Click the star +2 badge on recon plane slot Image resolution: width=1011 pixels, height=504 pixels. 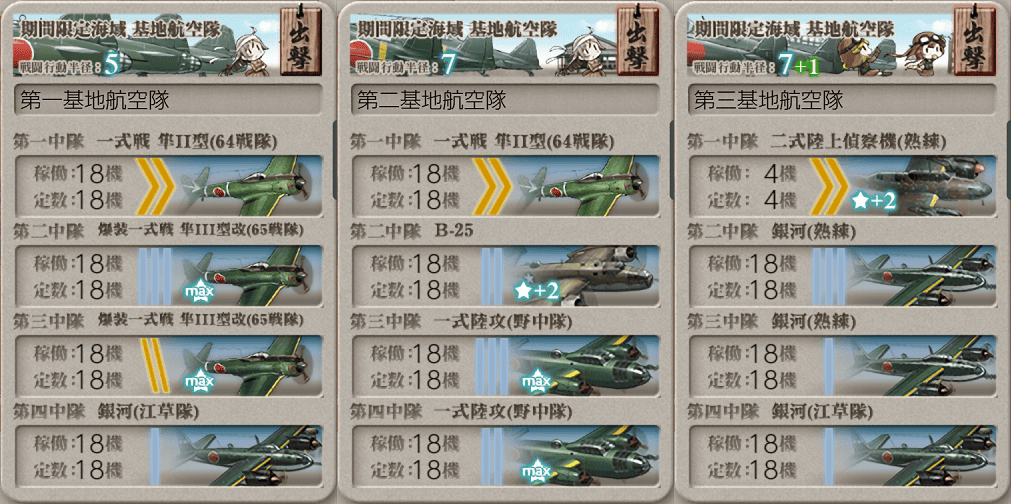(x=873, y=202)
